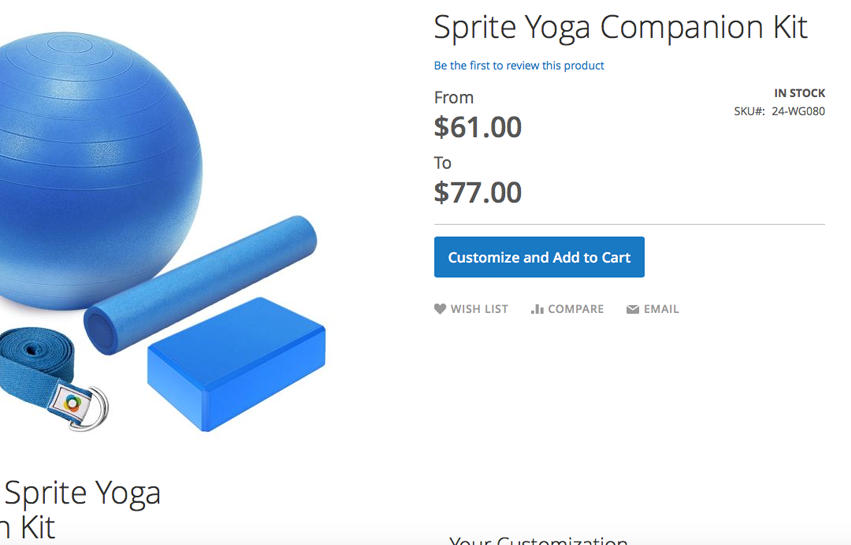Select the EMAIL text link

[661, 309]
